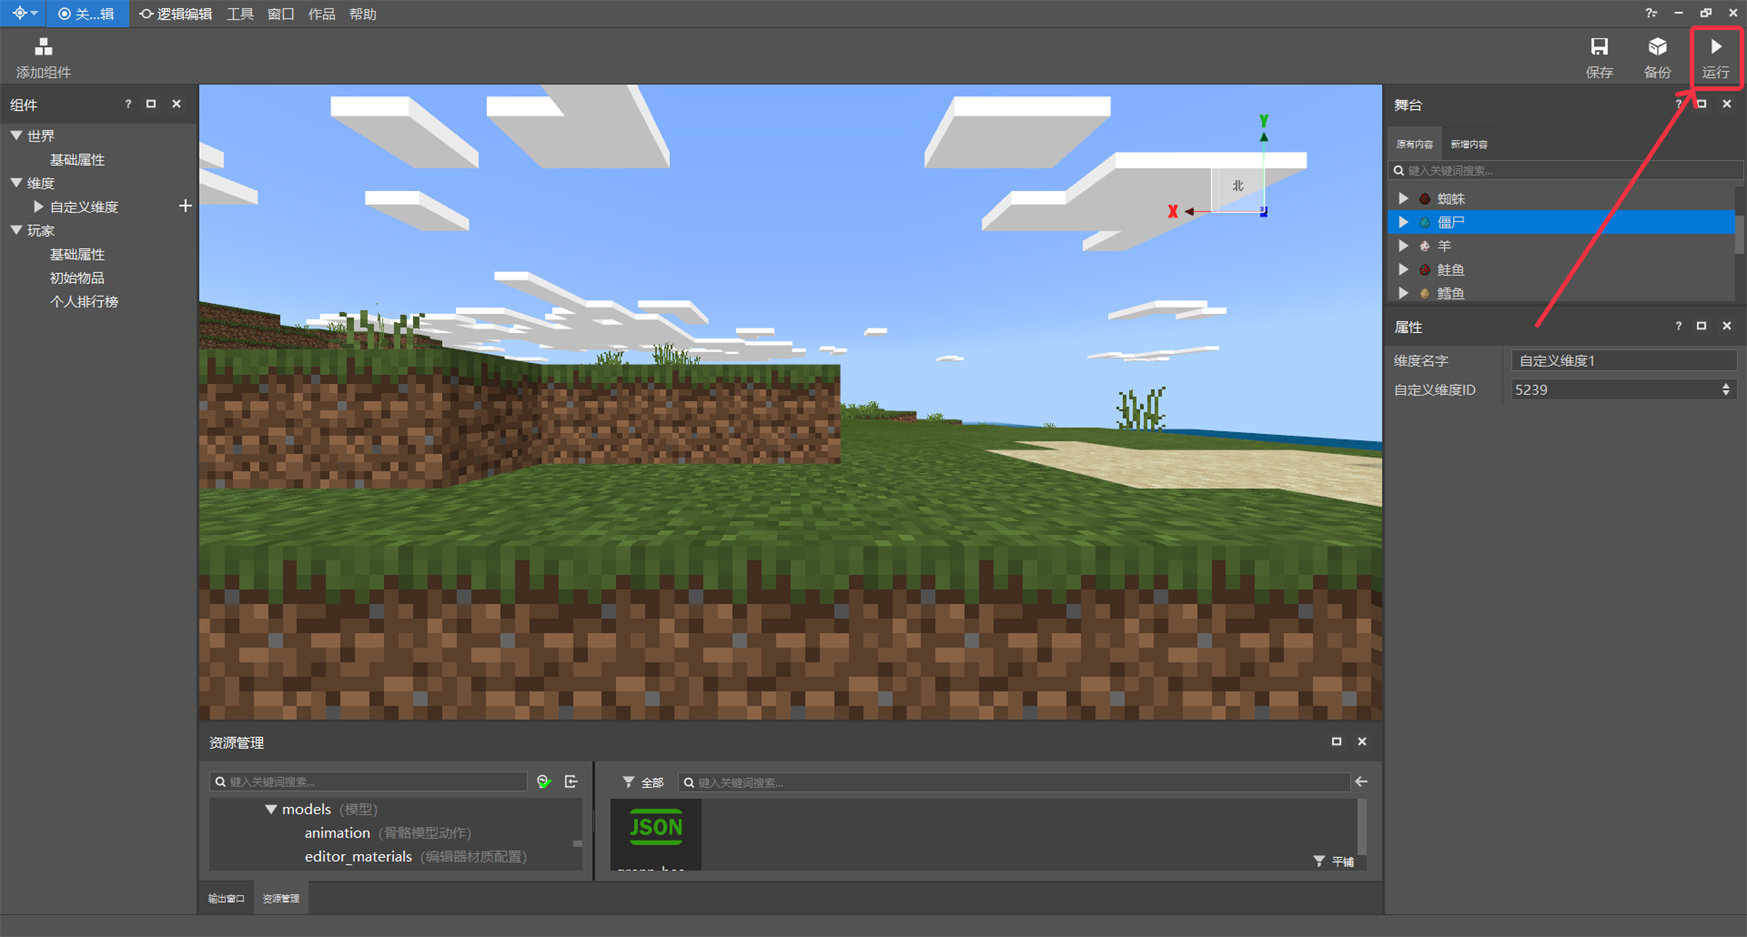Switch to 逻辑编辑 logic editor
The height and width of the screenshot is (937, 1747).
(x=175, y=14)
